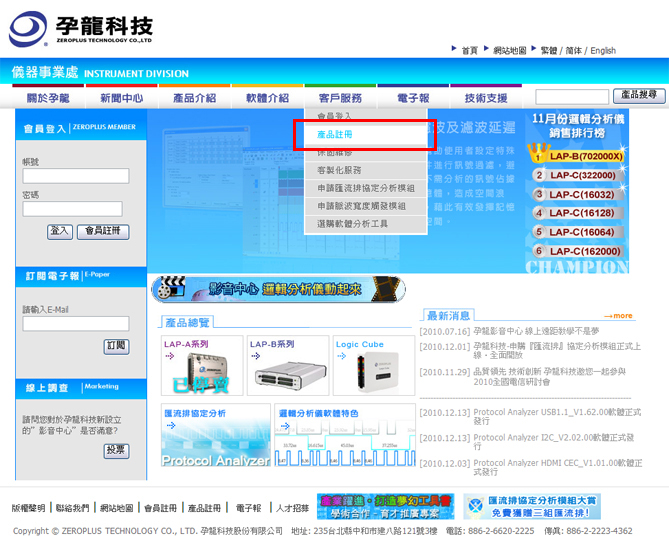The width and height of the screenshot is (669, 547).
Task: Open the 關於孕龍 menu
Action: 48,98
